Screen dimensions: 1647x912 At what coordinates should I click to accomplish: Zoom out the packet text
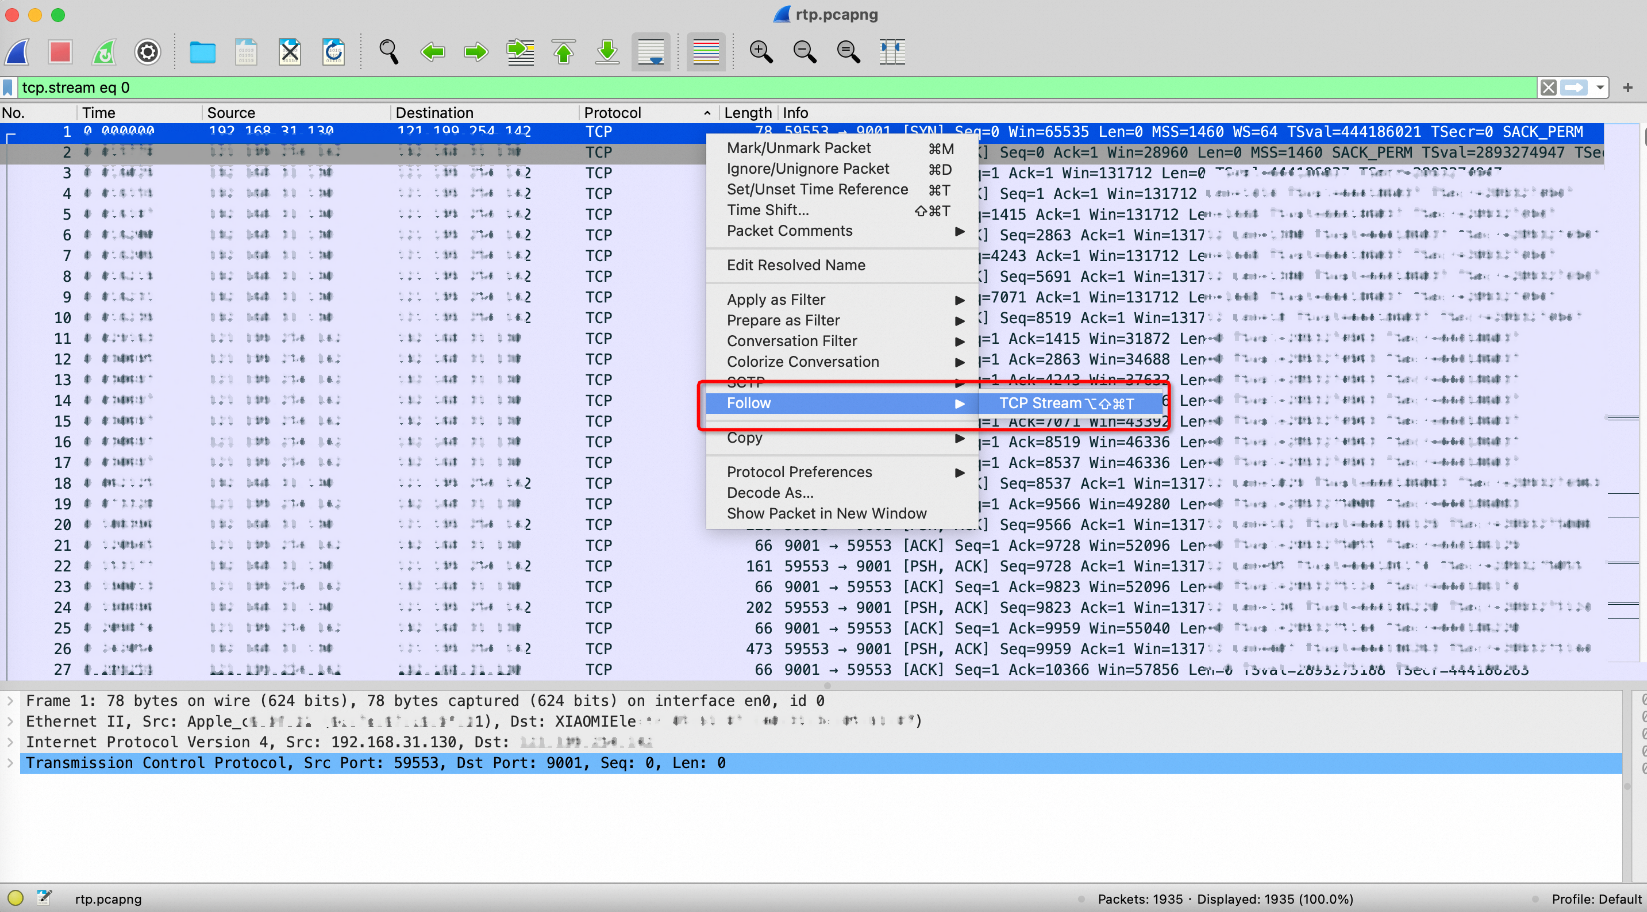(x=805, y=52)
